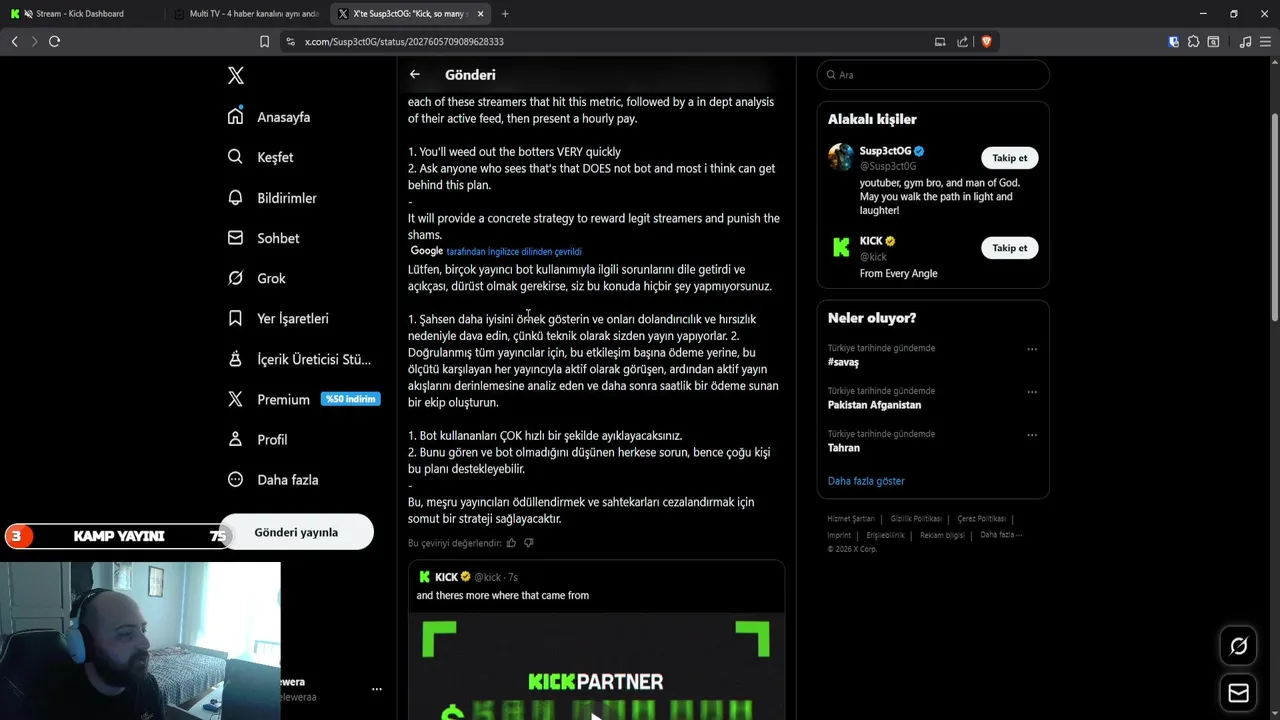Open Yer İşaretleri bookmarks
This screenshot has width=1280, height=720.
tap(278, 318)
